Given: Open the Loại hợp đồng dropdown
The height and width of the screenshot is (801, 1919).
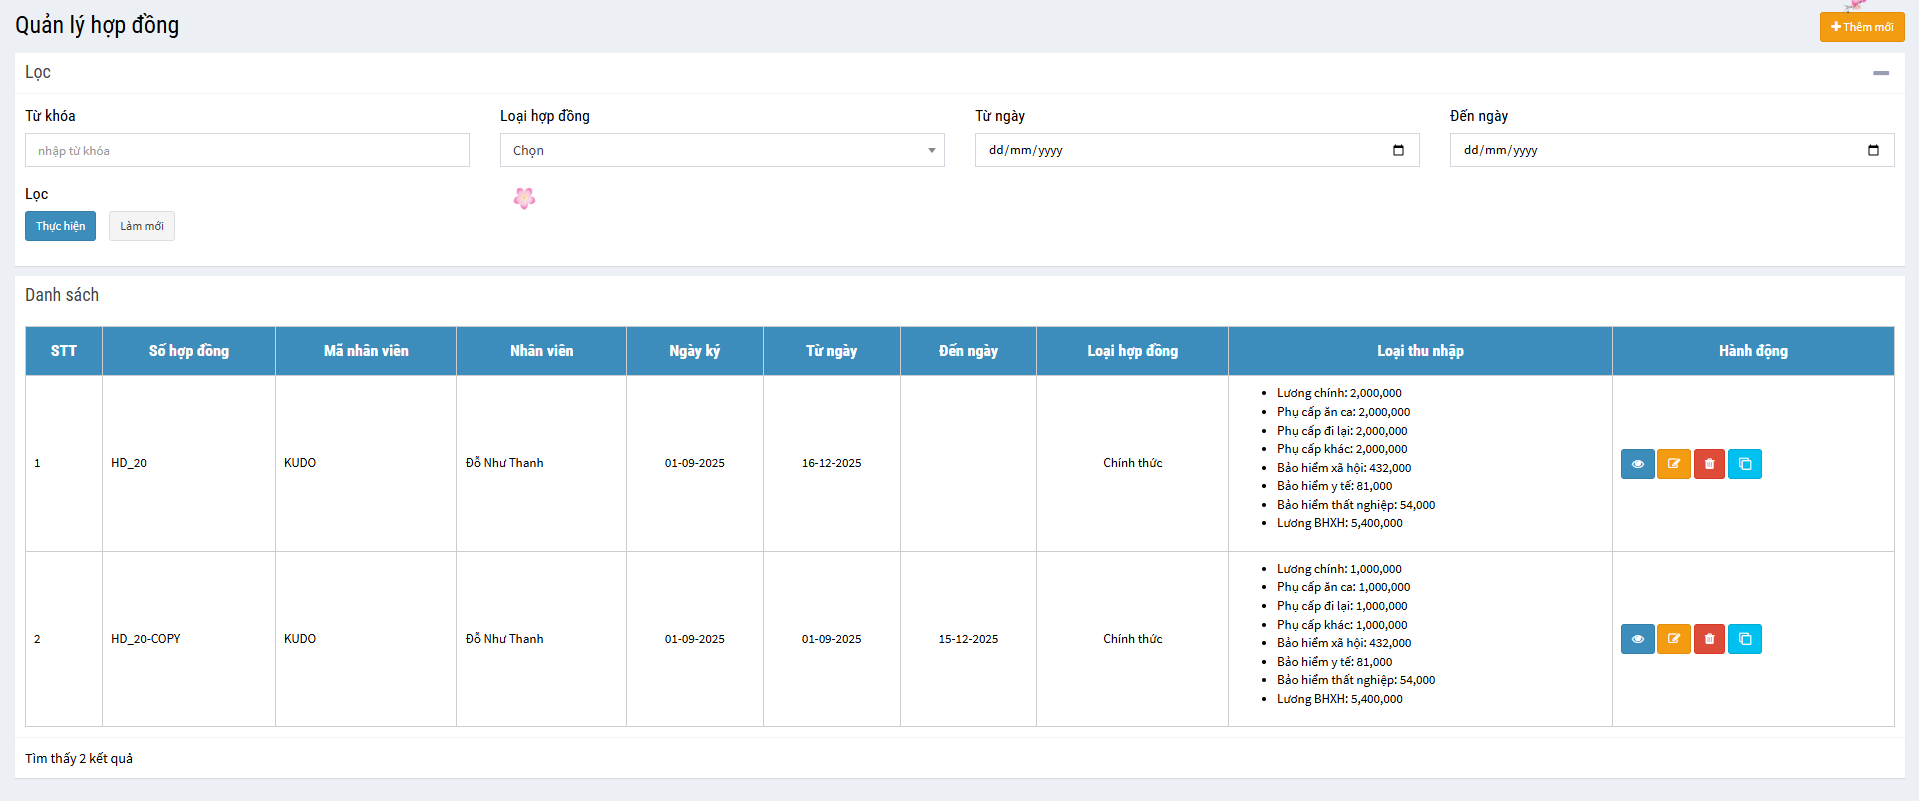Looking at the screenshot, I should coord(721,150).
